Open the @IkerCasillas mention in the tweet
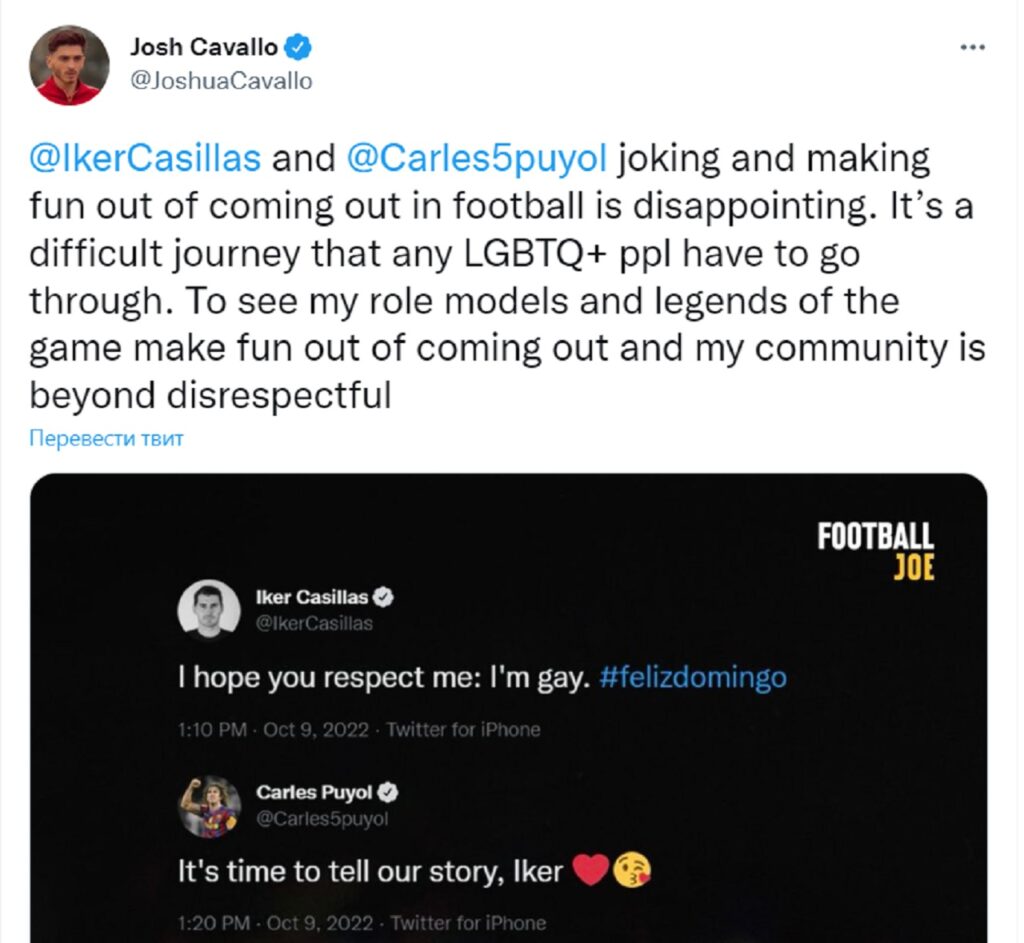Image resolution: width=1024 pixels, height=943 pixels. [145, 159]
